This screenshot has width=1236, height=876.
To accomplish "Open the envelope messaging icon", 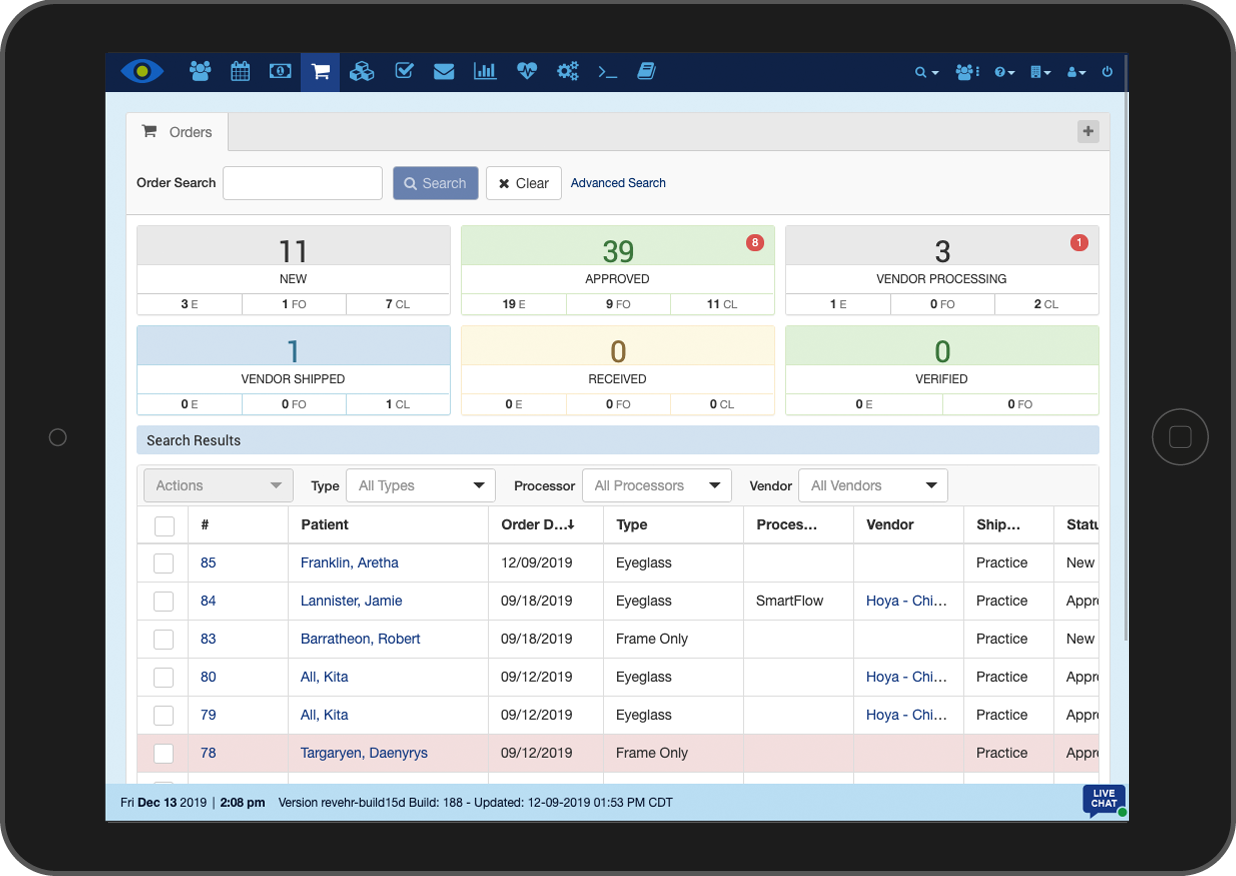I will coord(444,71).
